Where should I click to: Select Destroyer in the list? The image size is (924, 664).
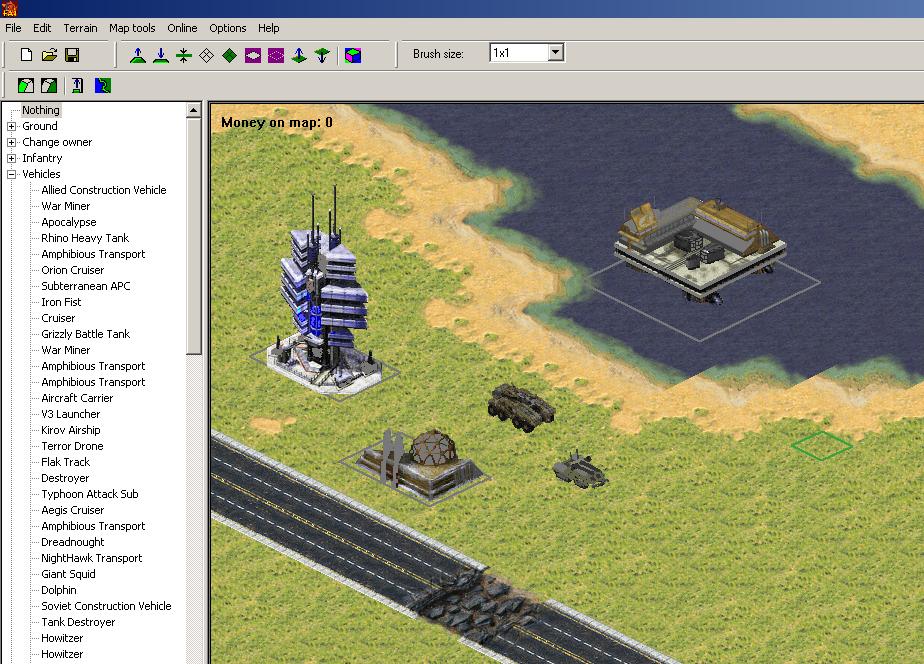tap(65, 478)
